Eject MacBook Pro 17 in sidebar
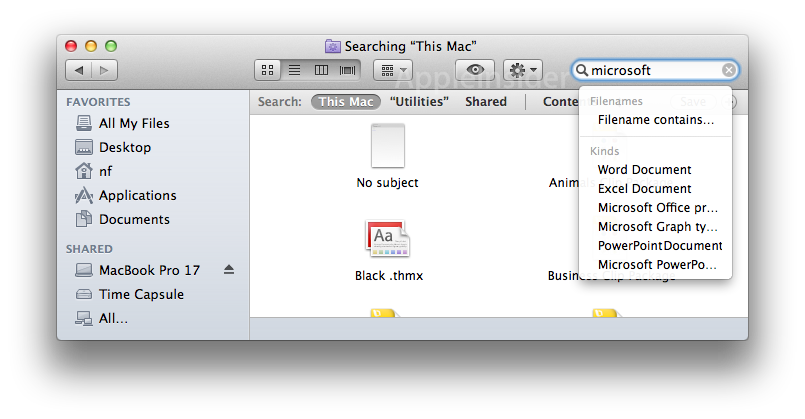Image resolution: width=805 pixels, height=419 pixels. (229, 270)
